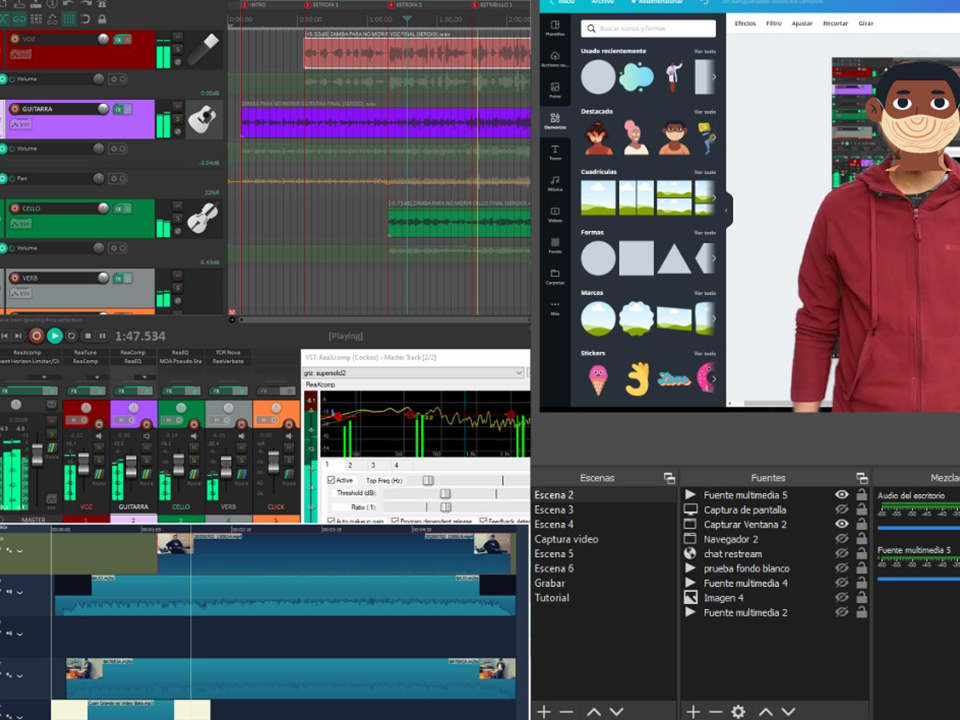Screen dimensions: 960x720
Task: Open Fondo section in Canva sidebar
Action: pyautogui.click(x=555, y=246)
